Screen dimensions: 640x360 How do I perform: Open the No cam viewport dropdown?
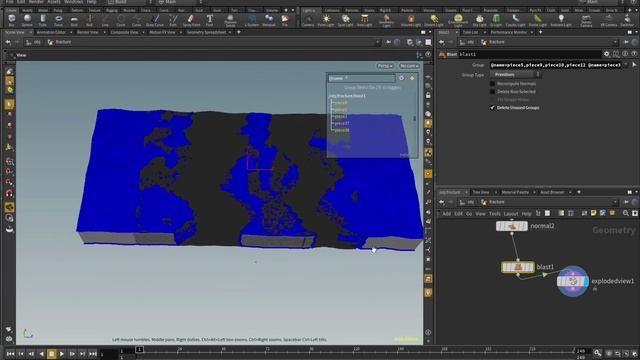(x=409, y=66)
